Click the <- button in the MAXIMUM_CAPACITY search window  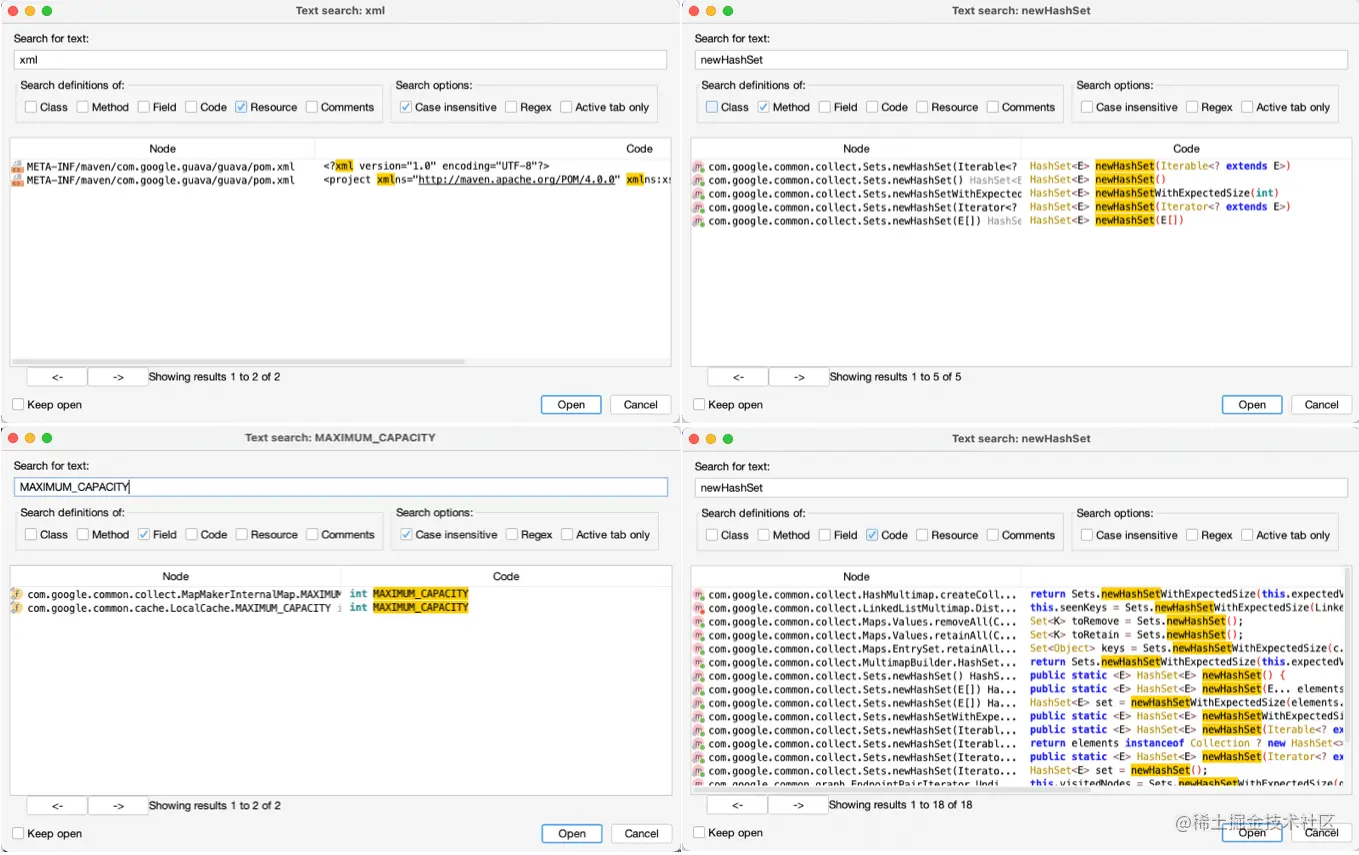57,805
